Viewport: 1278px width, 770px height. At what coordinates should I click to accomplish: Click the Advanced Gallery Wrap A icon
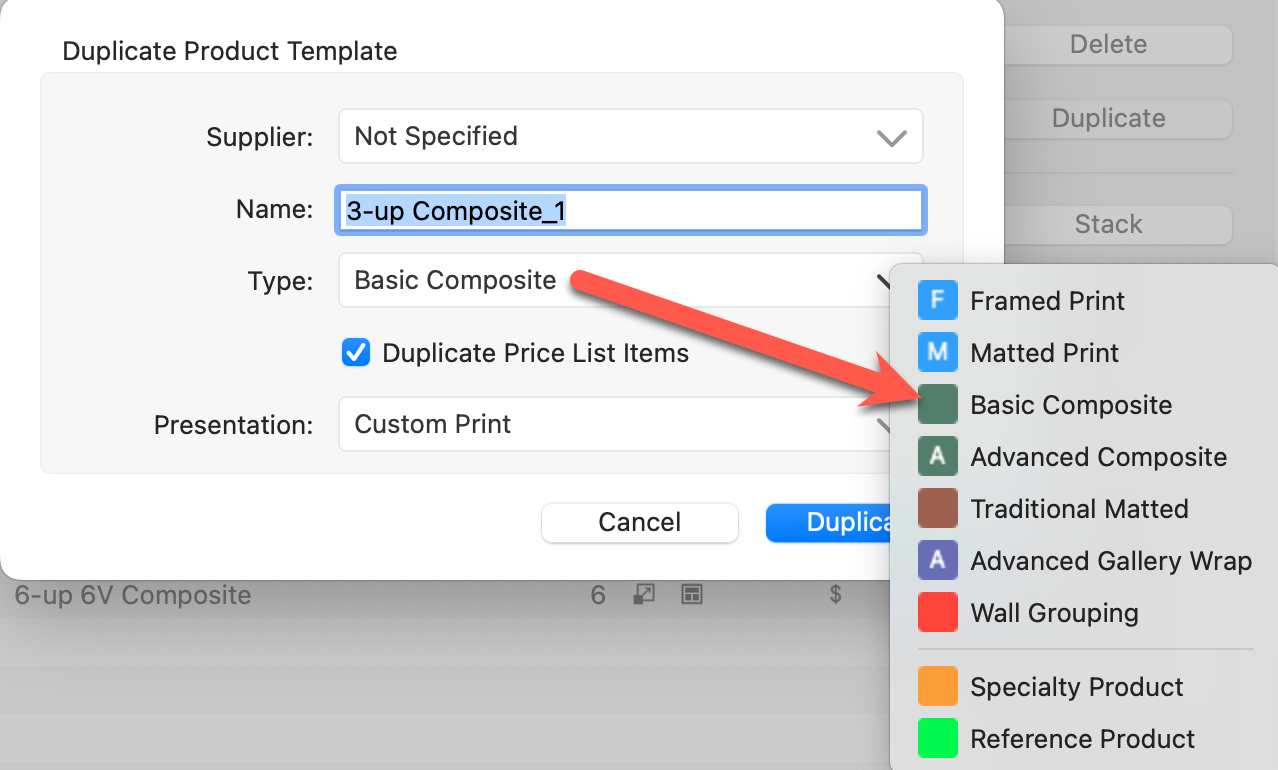click(937, 561)
